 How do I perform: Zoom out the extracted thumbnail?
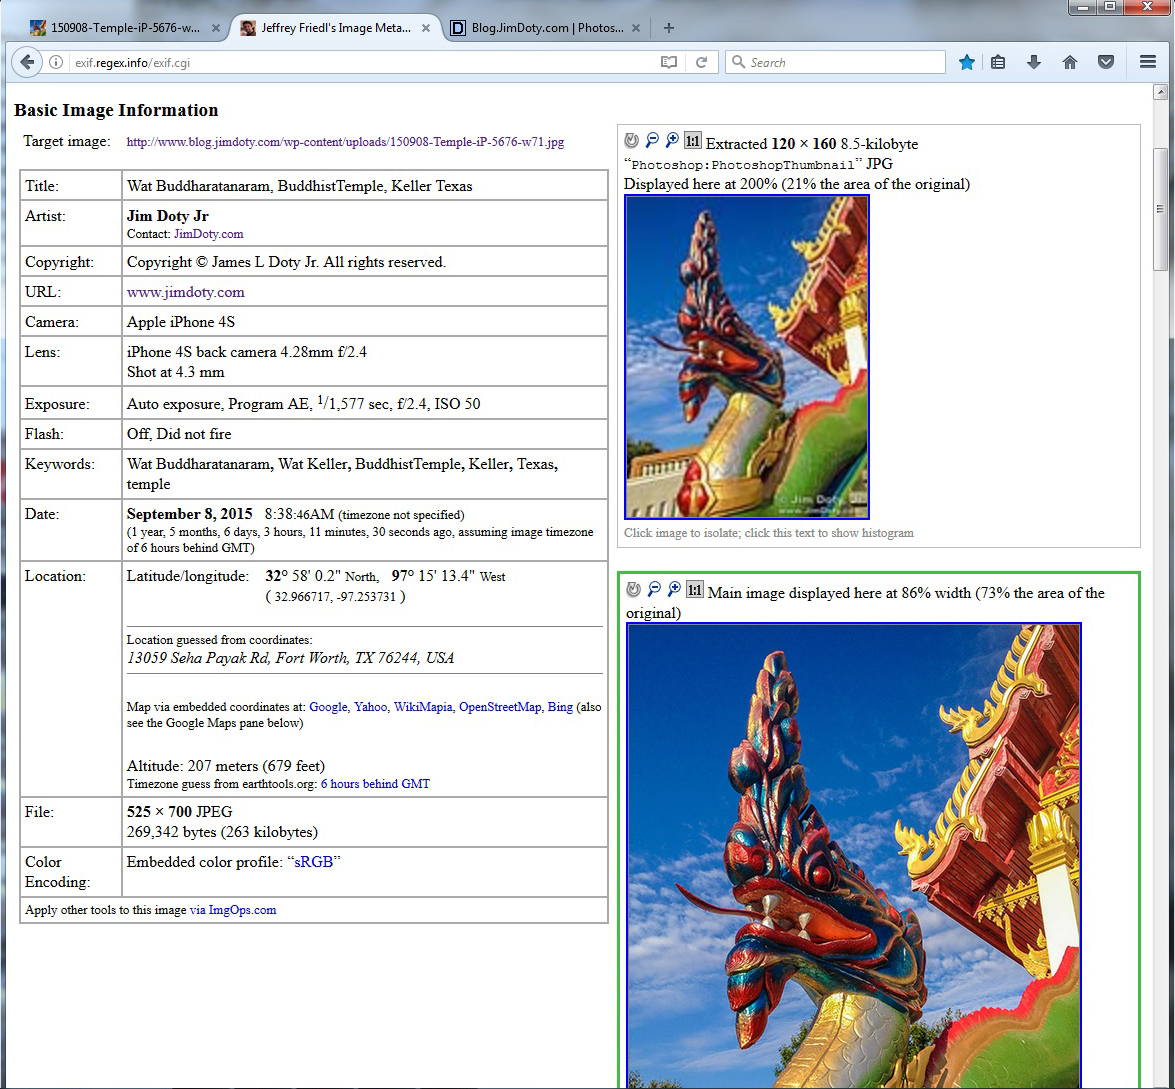652,140
